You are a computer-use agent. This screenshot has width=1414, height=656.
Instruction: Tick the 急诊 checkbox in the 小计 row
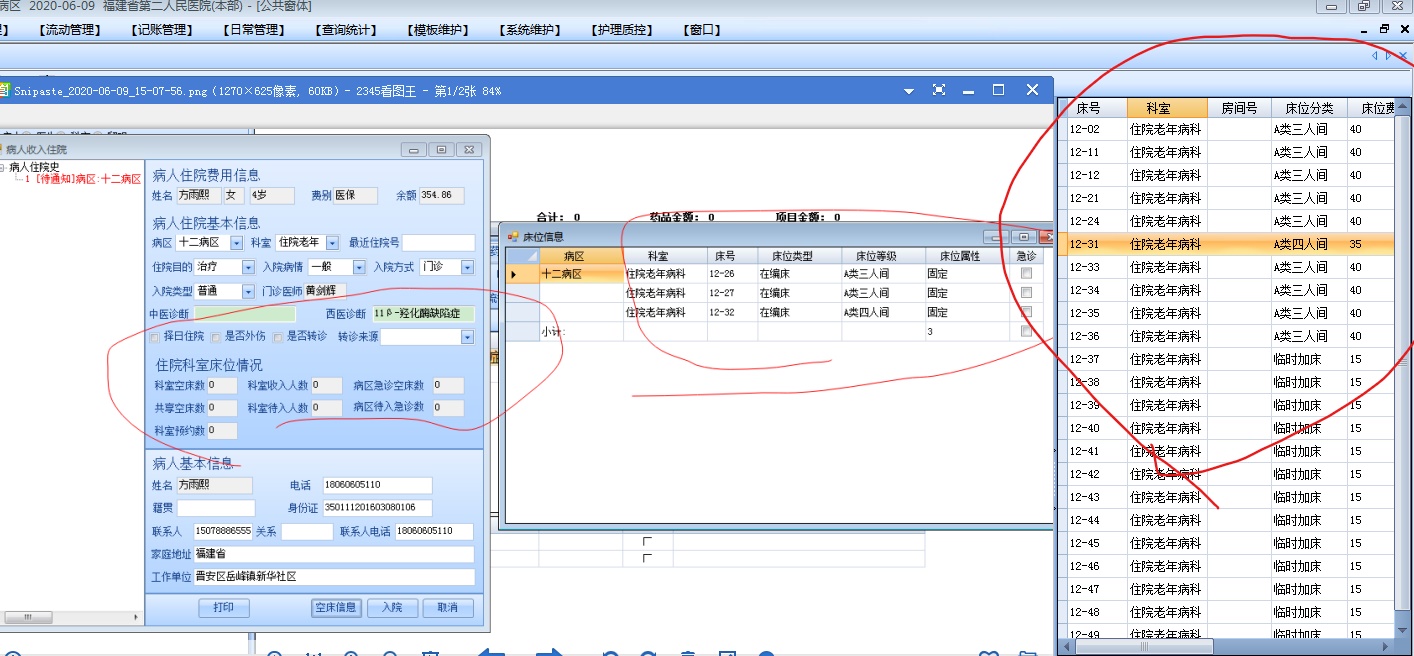pos(1026,331)
